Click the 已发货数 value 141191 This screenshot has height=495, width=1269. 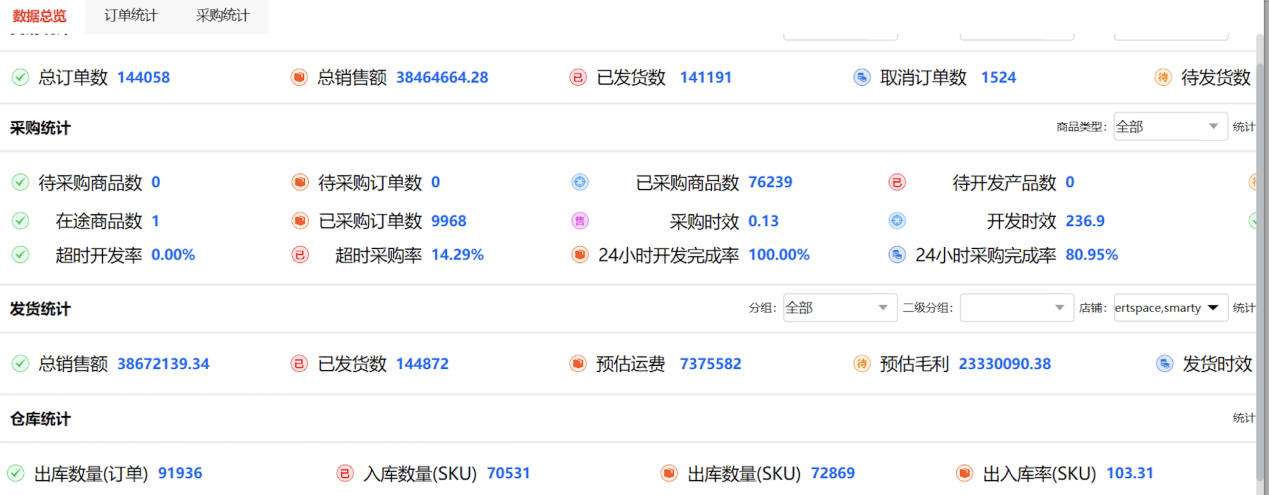click(x=705, y=77)
